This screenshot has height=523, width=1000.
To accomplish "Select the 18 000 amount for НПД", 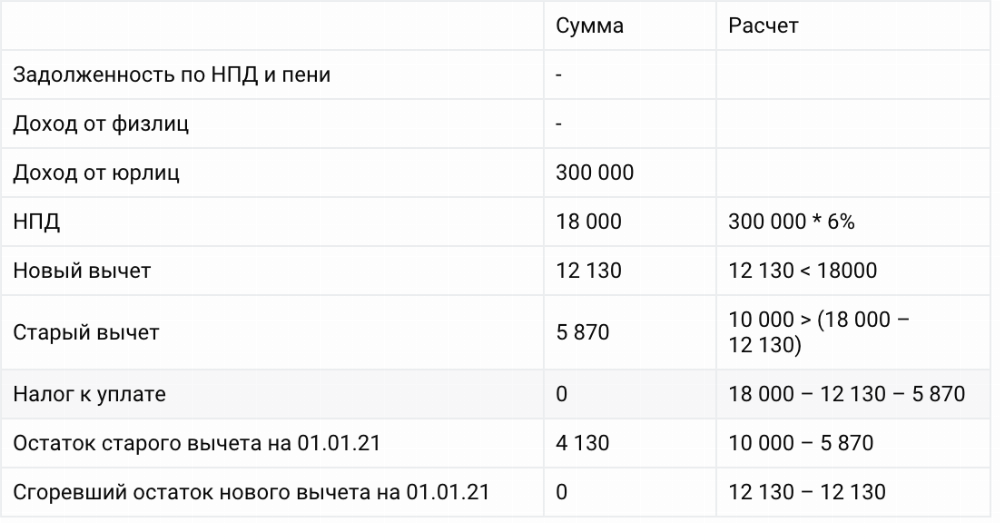I will pos(588,222).
